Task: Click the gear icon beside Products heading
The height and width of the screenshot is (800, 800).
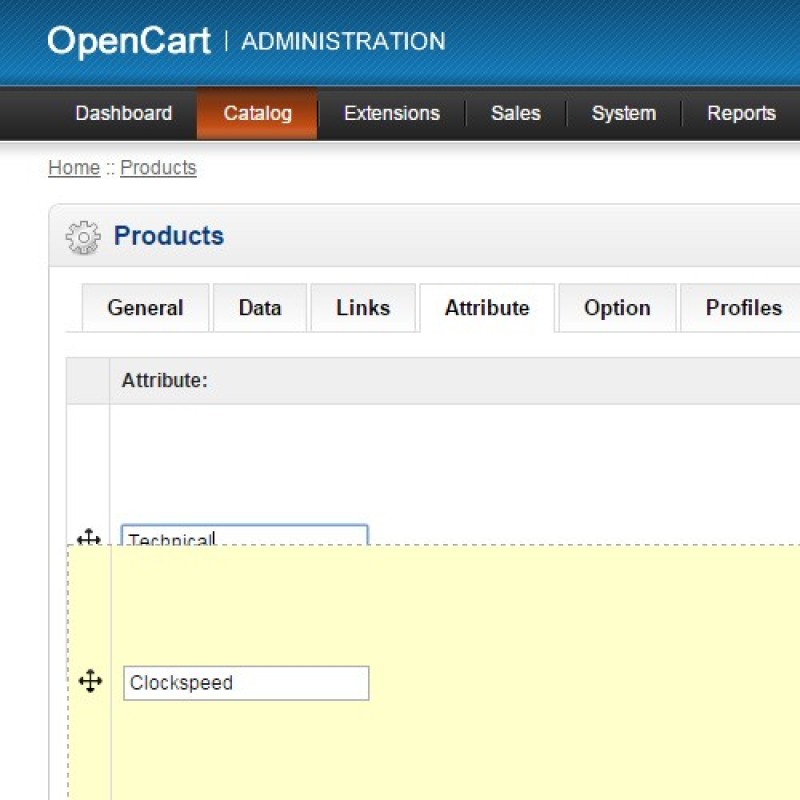Action: (x=82, y=237)
